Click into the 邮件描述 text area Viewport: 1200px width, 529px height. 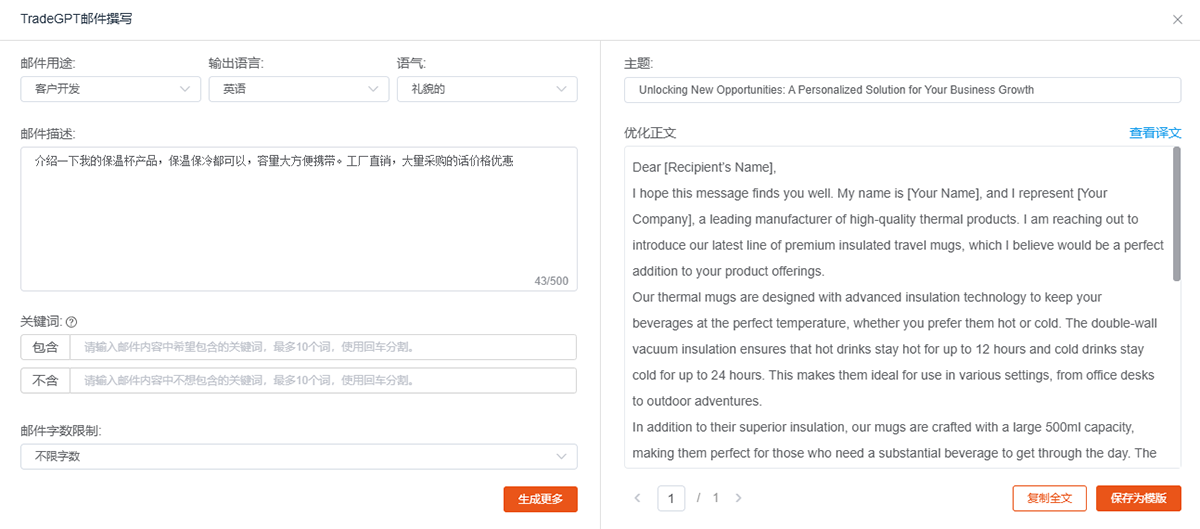point(298,220)
